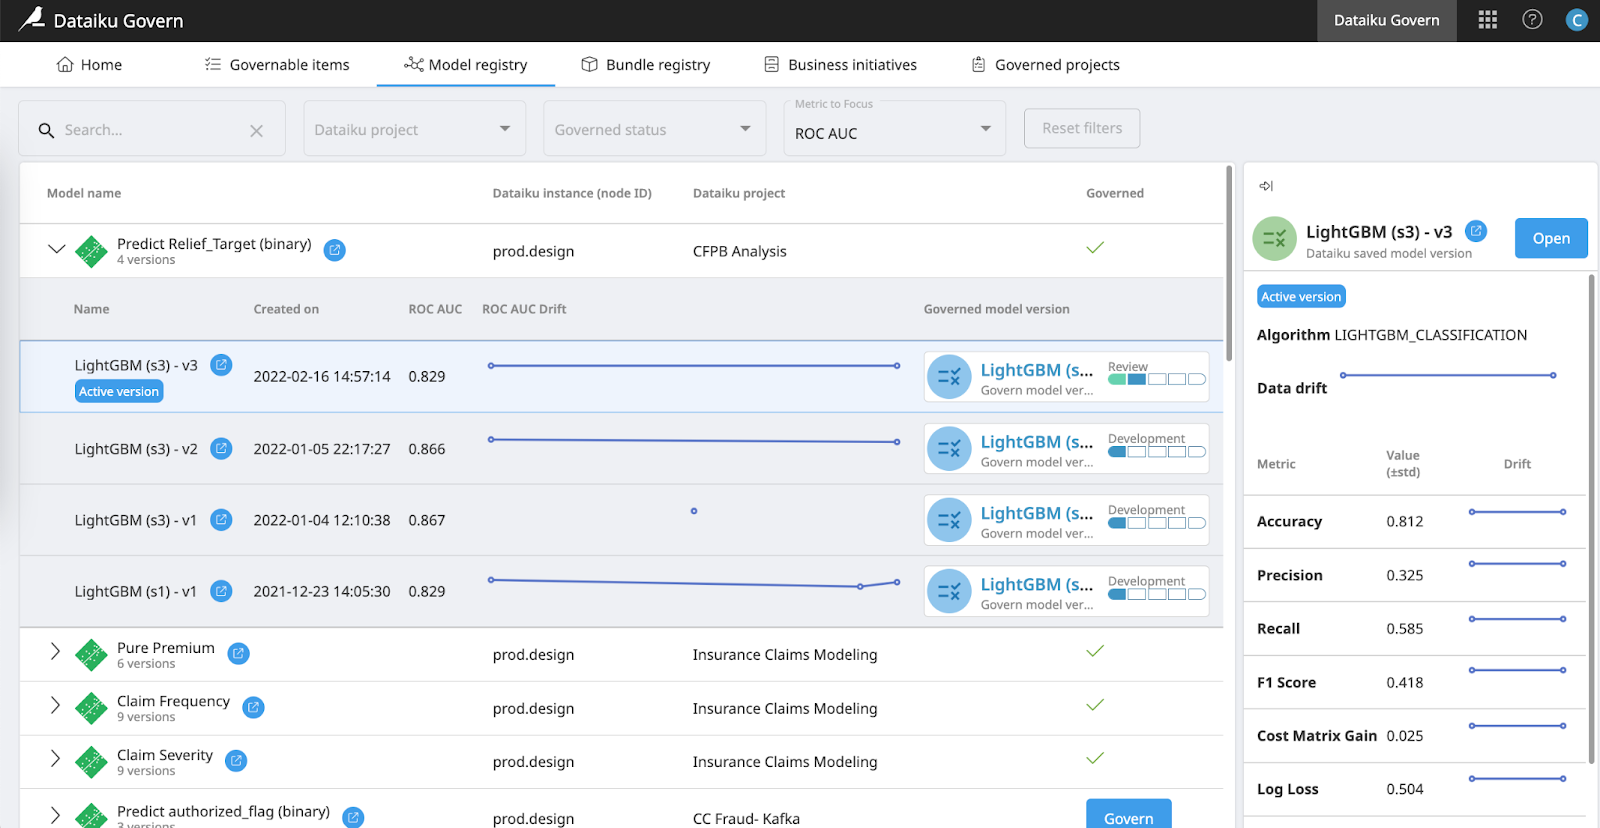Select the Model registry tab

coord(466,65)
